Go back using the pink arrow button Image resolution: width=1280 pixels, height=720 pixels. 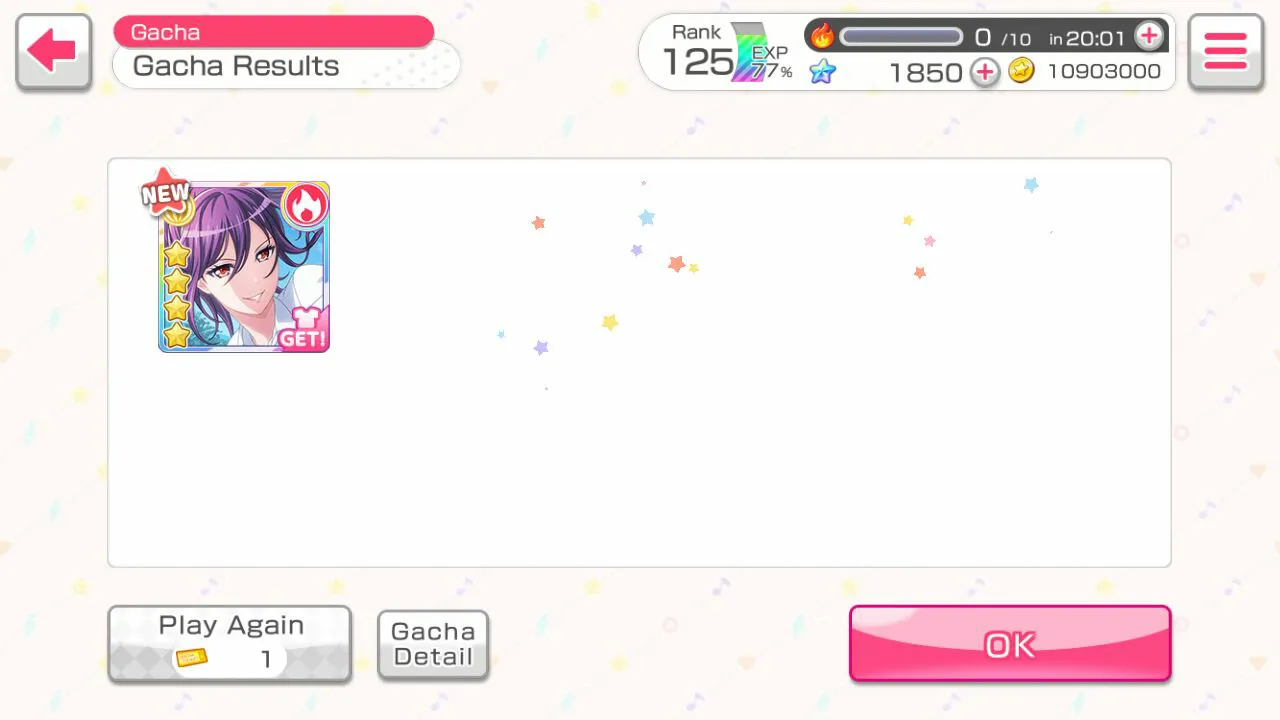tap(54, 52)
